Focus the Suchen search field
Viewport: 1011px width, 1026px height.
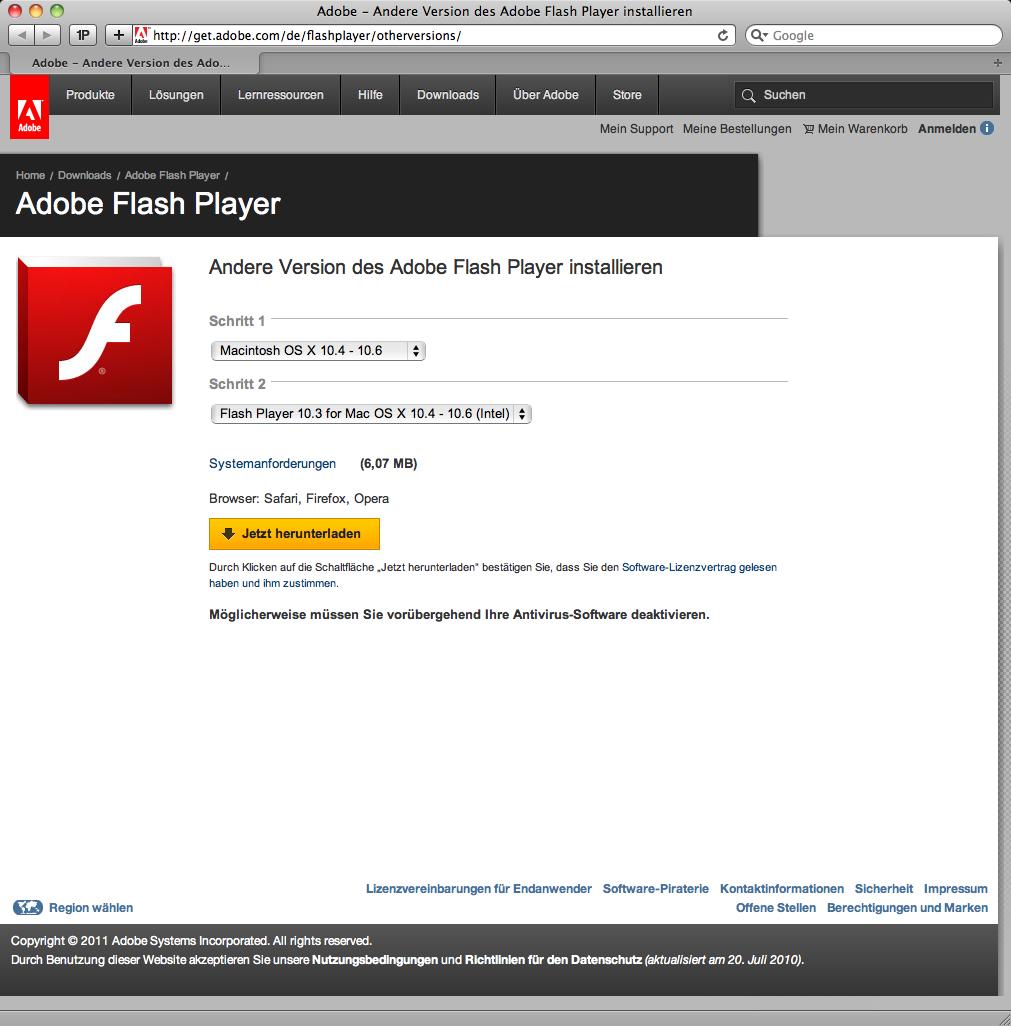864,95
